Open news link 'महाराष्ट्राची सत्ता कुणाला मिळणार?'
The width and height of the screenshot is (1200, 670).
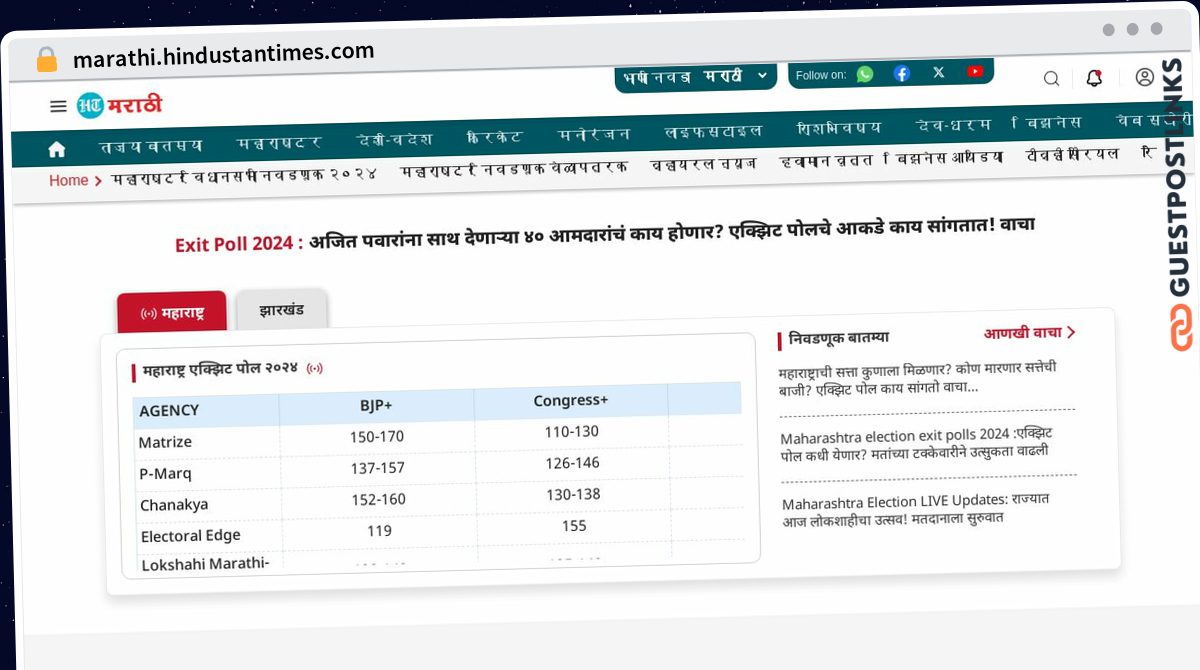coord(917,377)
